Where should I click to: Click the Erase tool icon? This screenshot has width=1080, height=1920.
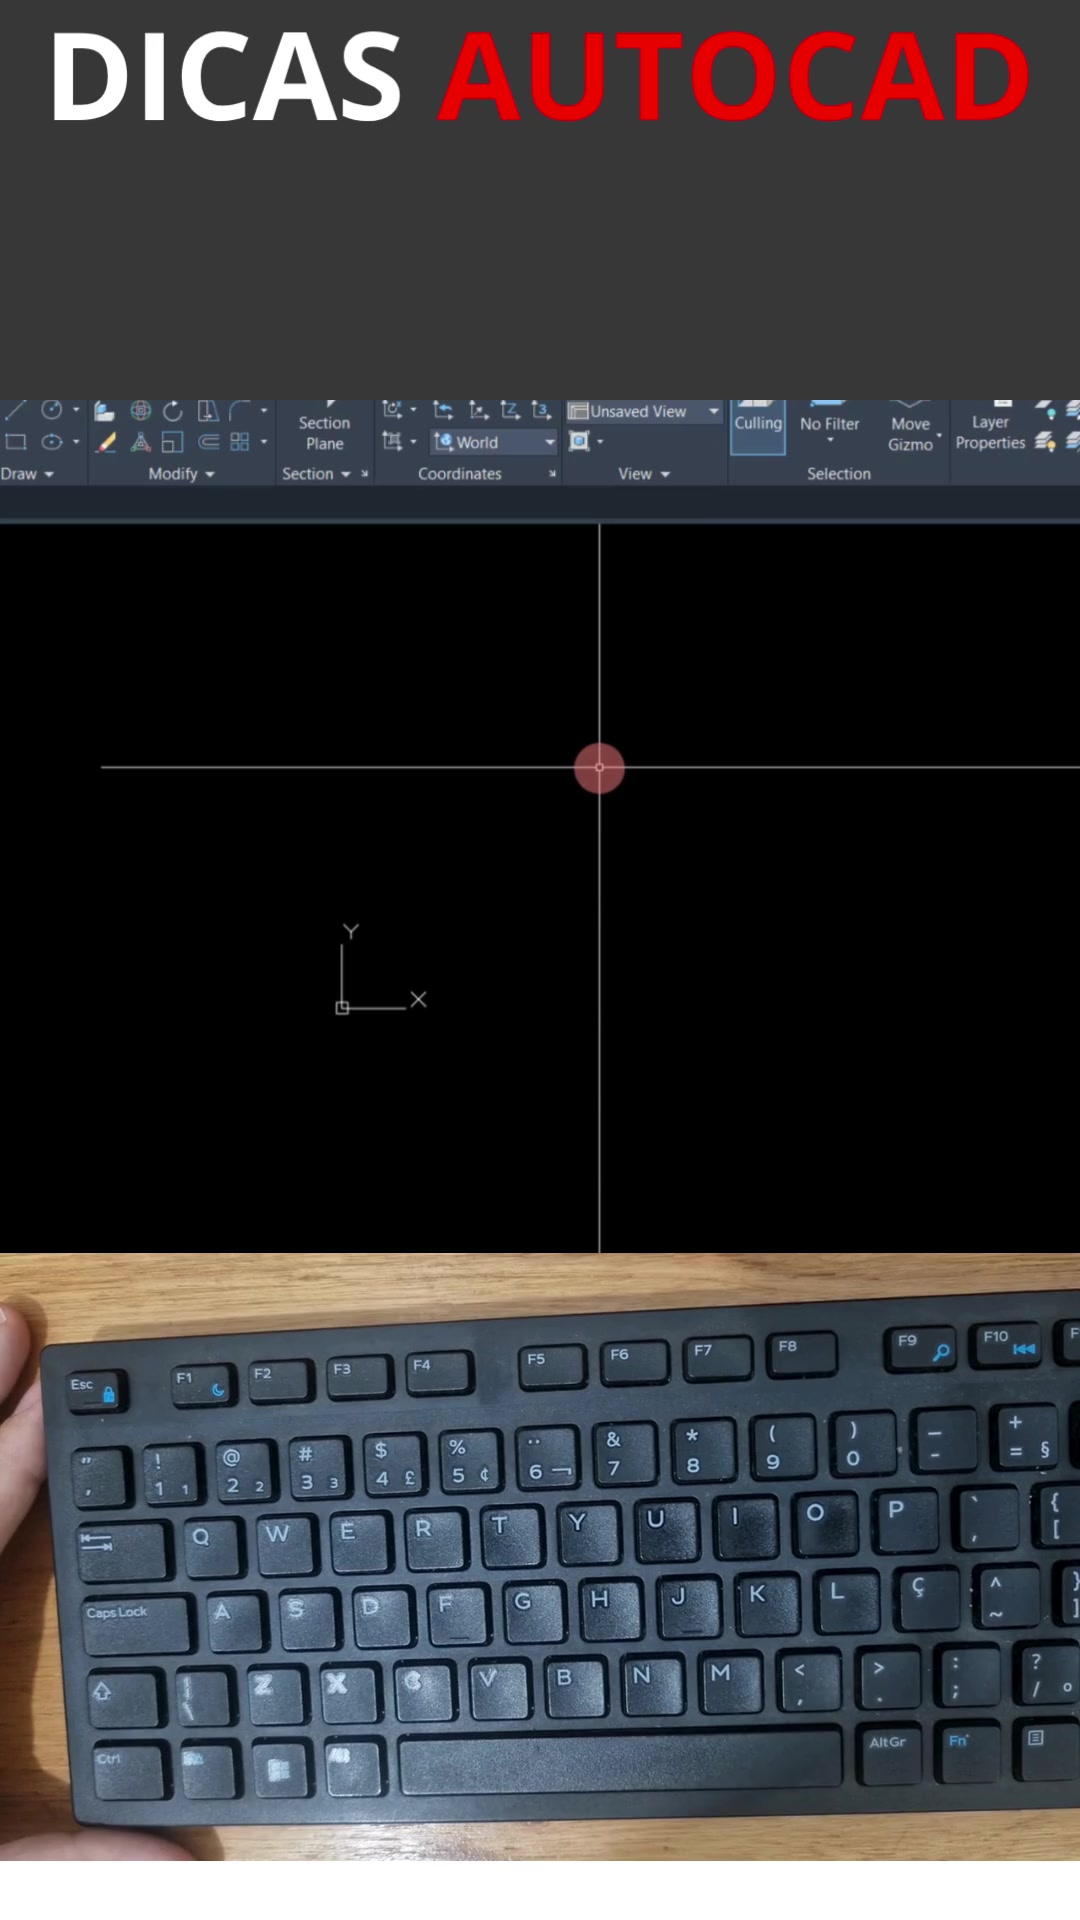(x=107, y=442)
